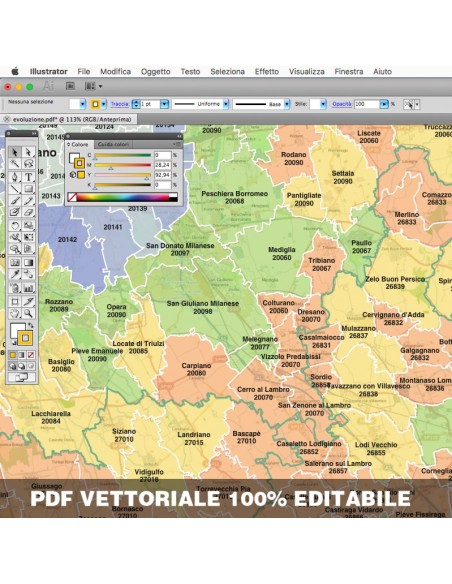Open the Oggetto menu

pos(156,72)
